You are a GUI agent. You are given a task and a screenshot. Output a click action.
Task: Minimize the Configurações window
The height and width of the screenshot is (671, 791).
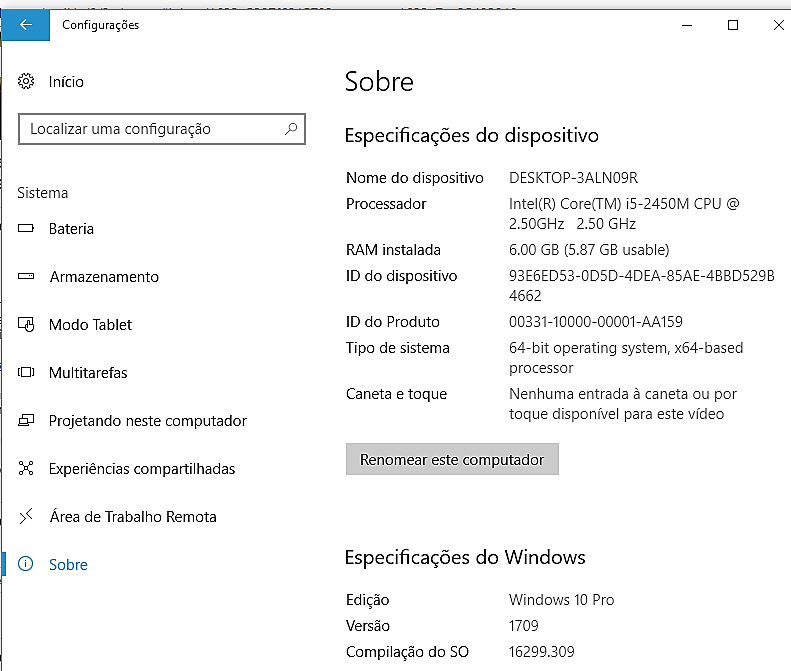pos(686,25)
